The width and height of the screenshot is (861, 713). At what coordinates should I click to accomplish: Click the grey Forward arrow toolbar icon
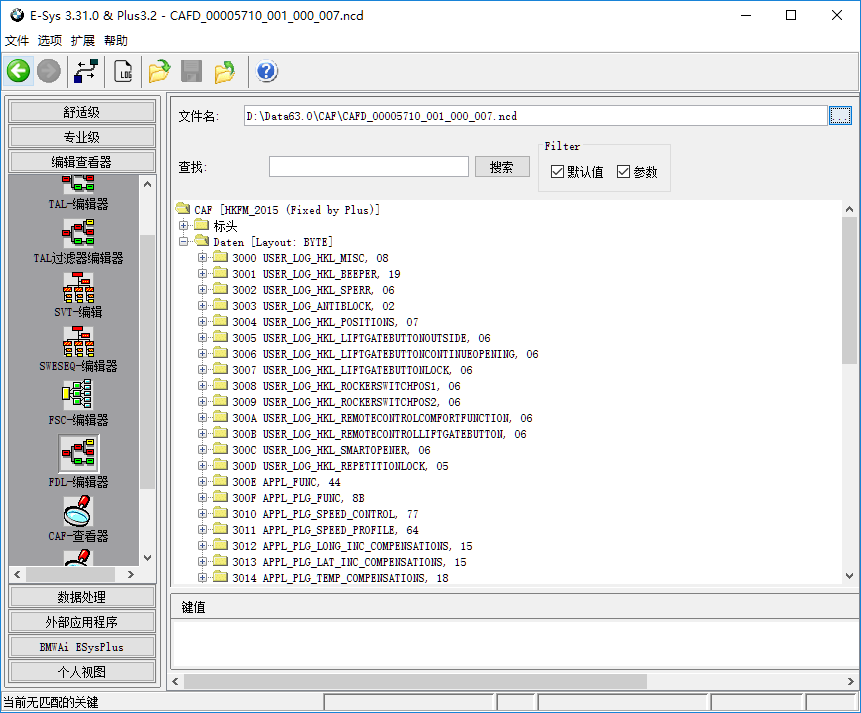(49, 71)
